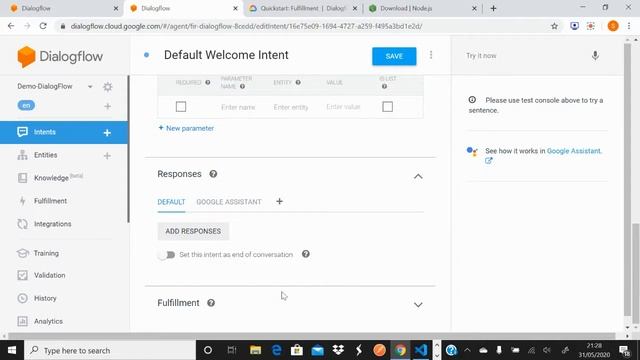This screenshot has height=360, width=640.
Task: Open help for Responses section
Action: (213, 174)
